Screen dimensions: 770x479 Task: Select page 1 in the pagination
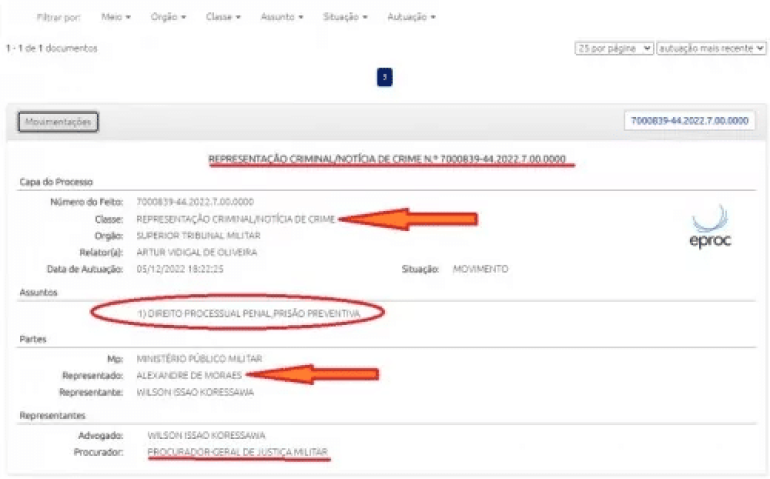[385, 77]
